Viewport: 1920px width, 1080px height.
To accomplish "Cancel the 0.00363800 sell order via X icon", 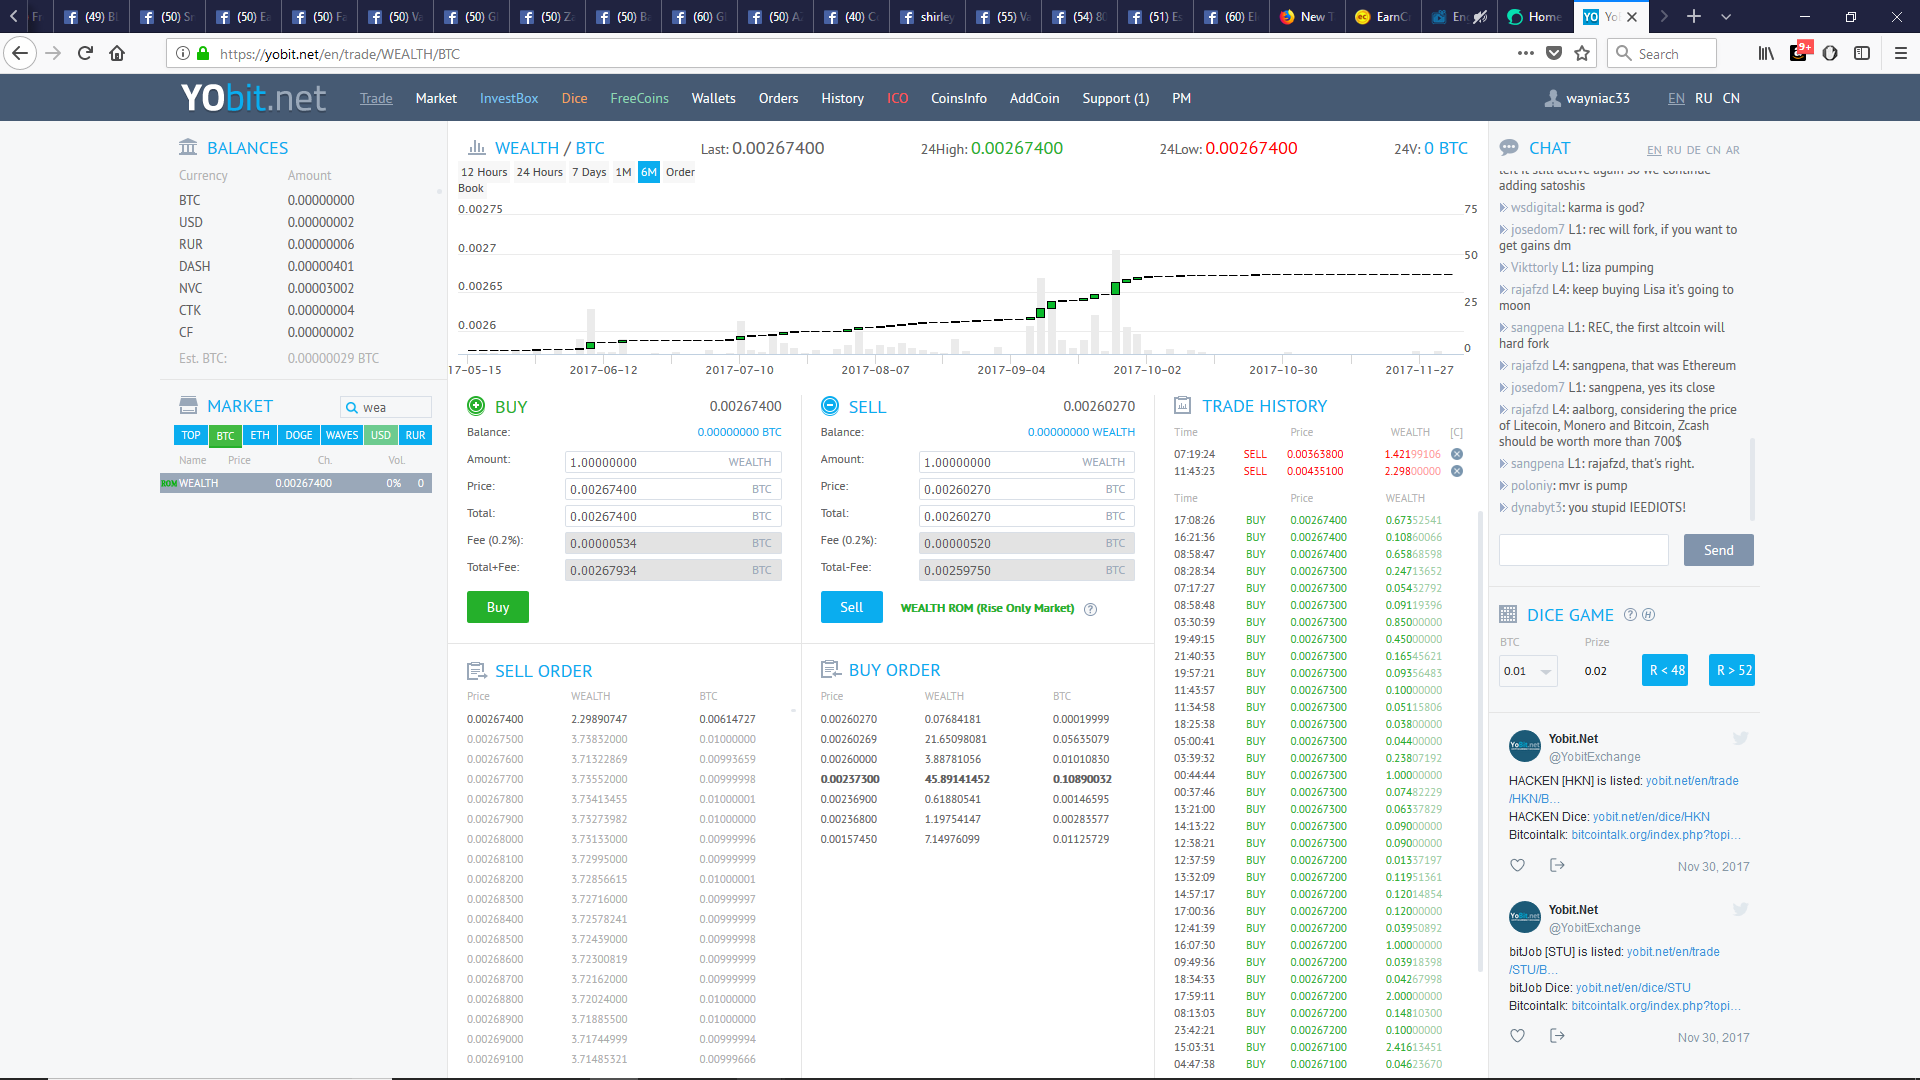I will point(1457,454).
